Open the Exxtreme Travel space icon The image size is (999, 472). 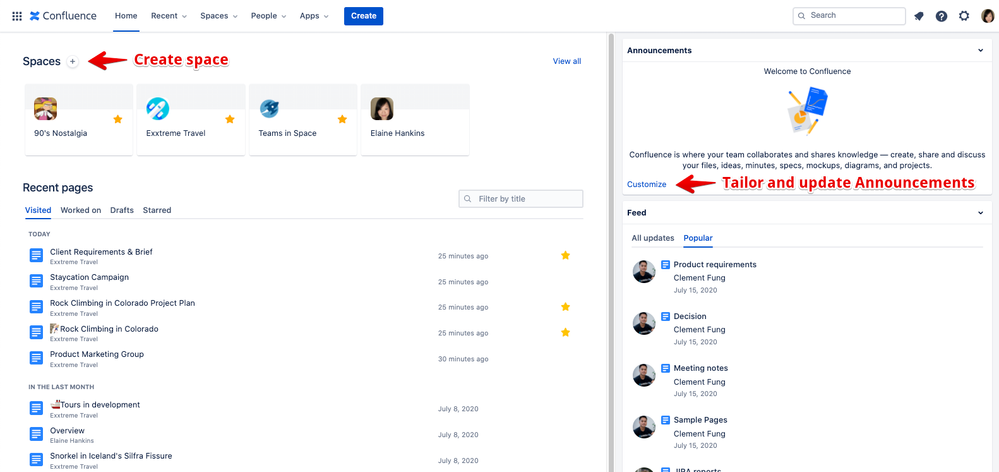coord(157,109)
